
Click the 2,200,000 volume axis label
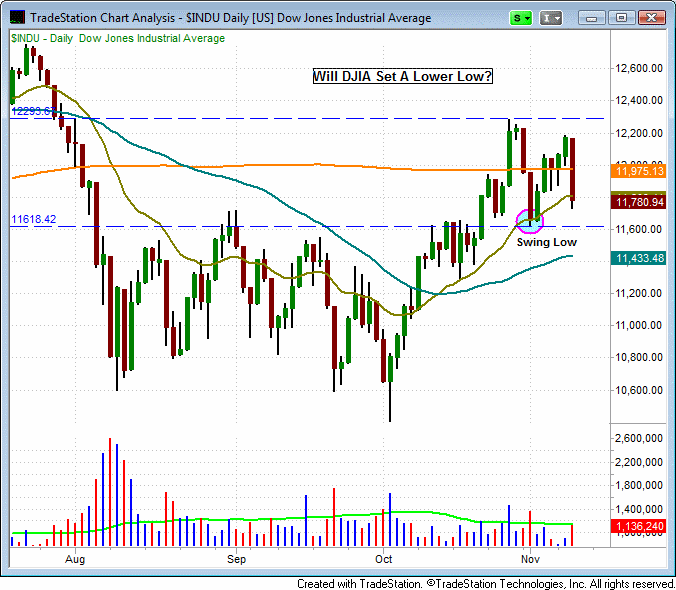coord(639,462)
